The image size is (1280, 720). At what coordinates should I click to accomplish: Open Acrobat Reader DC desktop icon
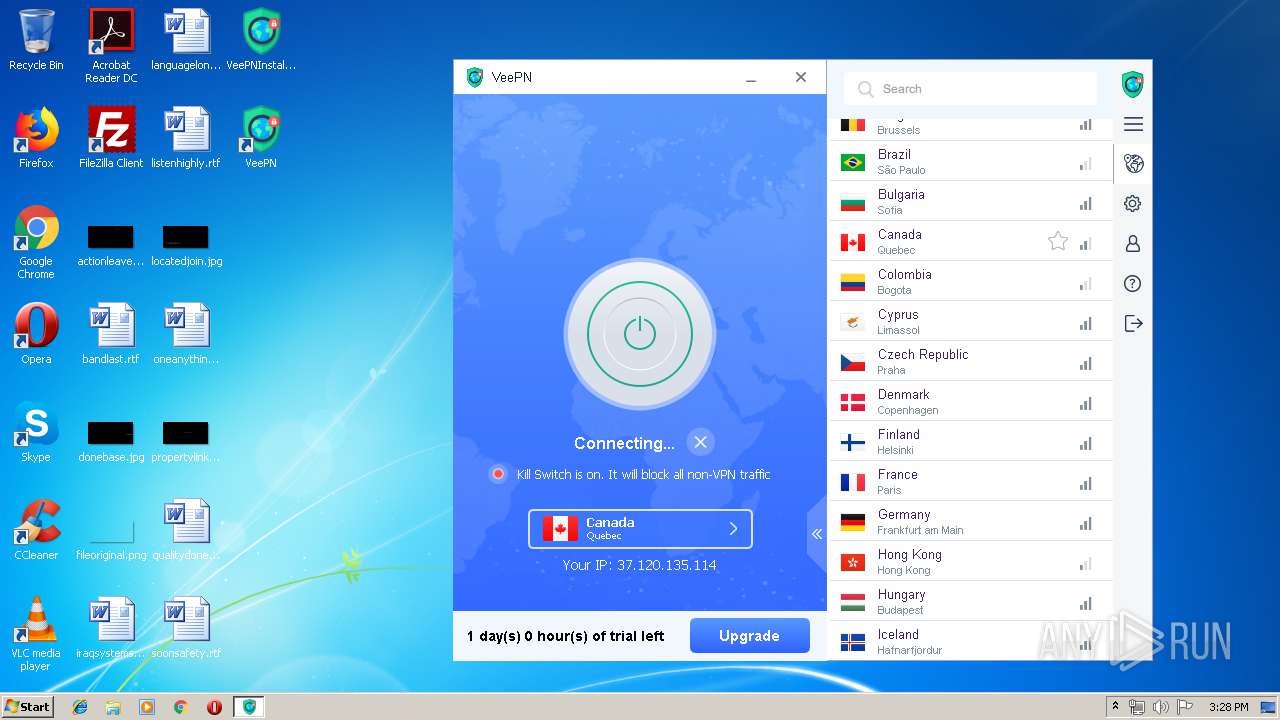111,46
